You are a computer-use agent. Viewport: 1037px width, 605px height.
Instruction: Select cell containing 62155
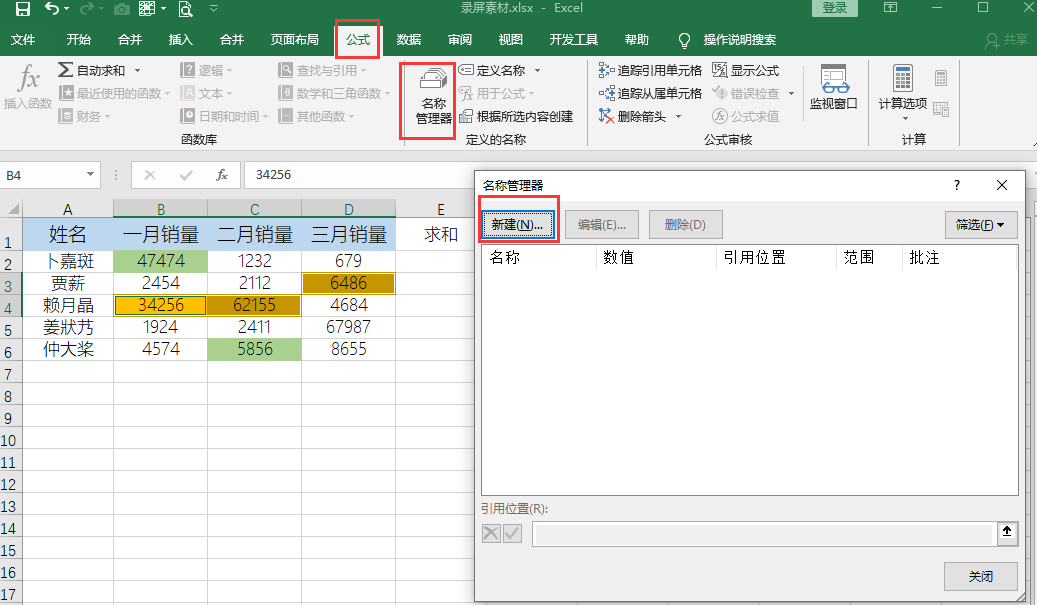point(255,305)
